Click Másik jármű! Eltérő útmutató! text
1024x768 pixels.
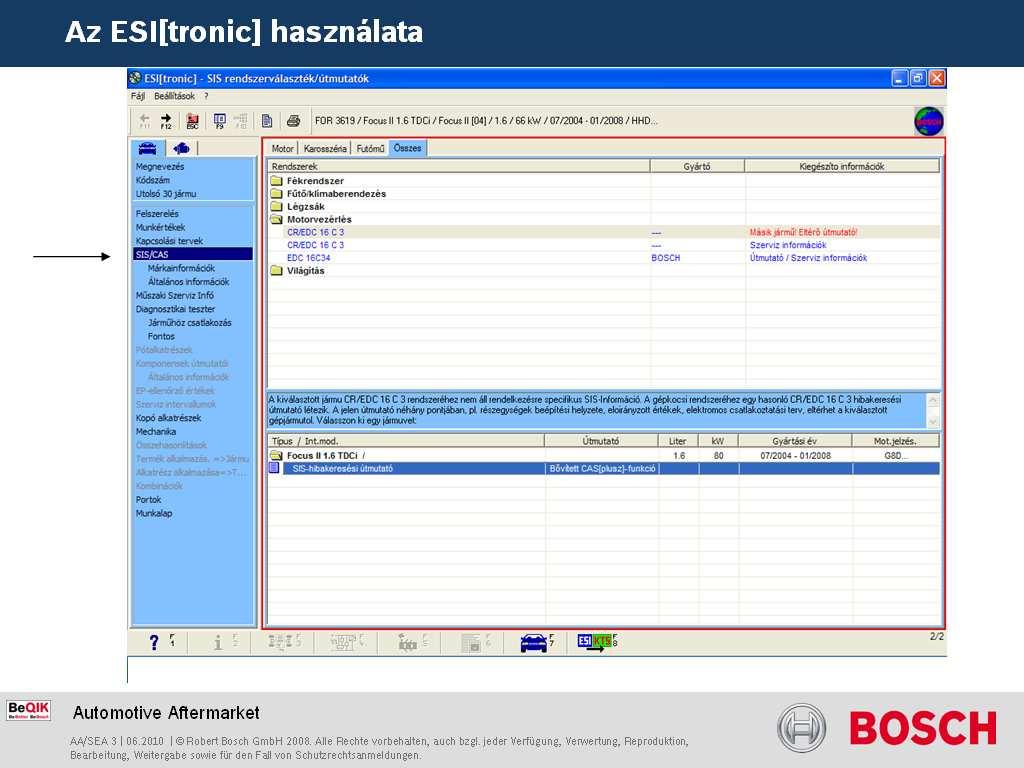point(803,232)
